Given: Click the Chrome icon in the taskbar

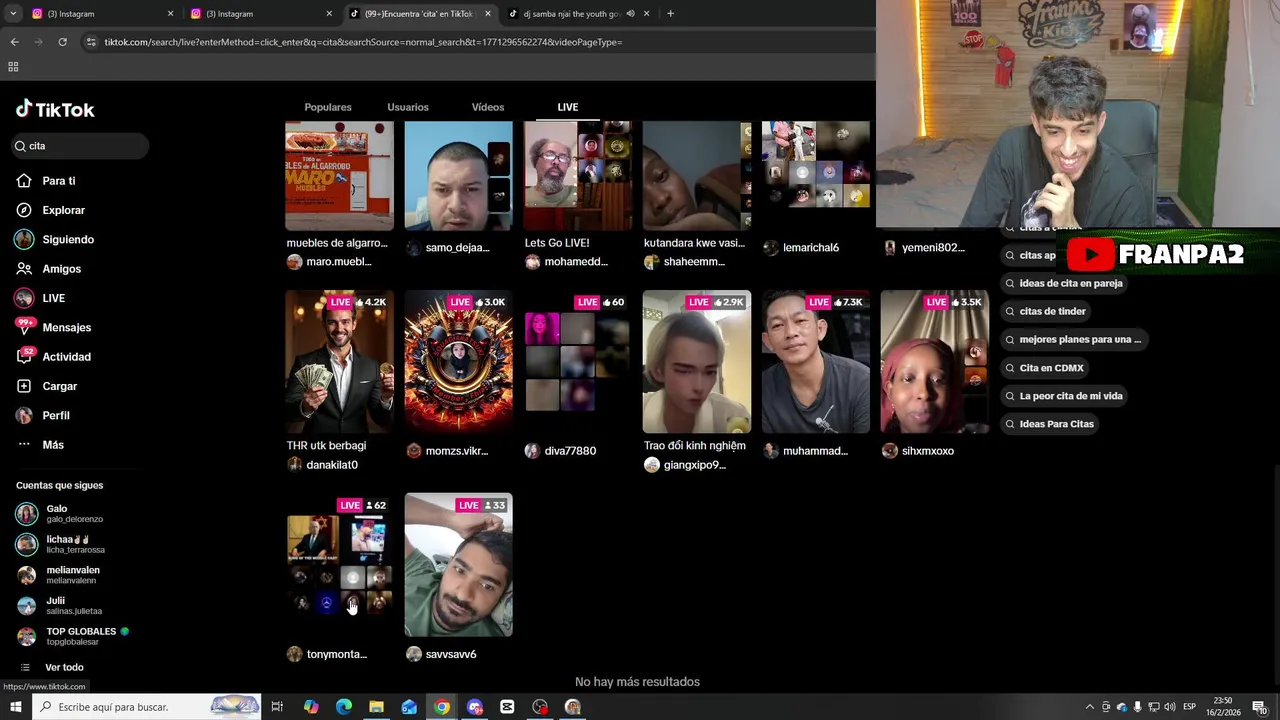Looking at the screenshot, I should coord(442,707).
